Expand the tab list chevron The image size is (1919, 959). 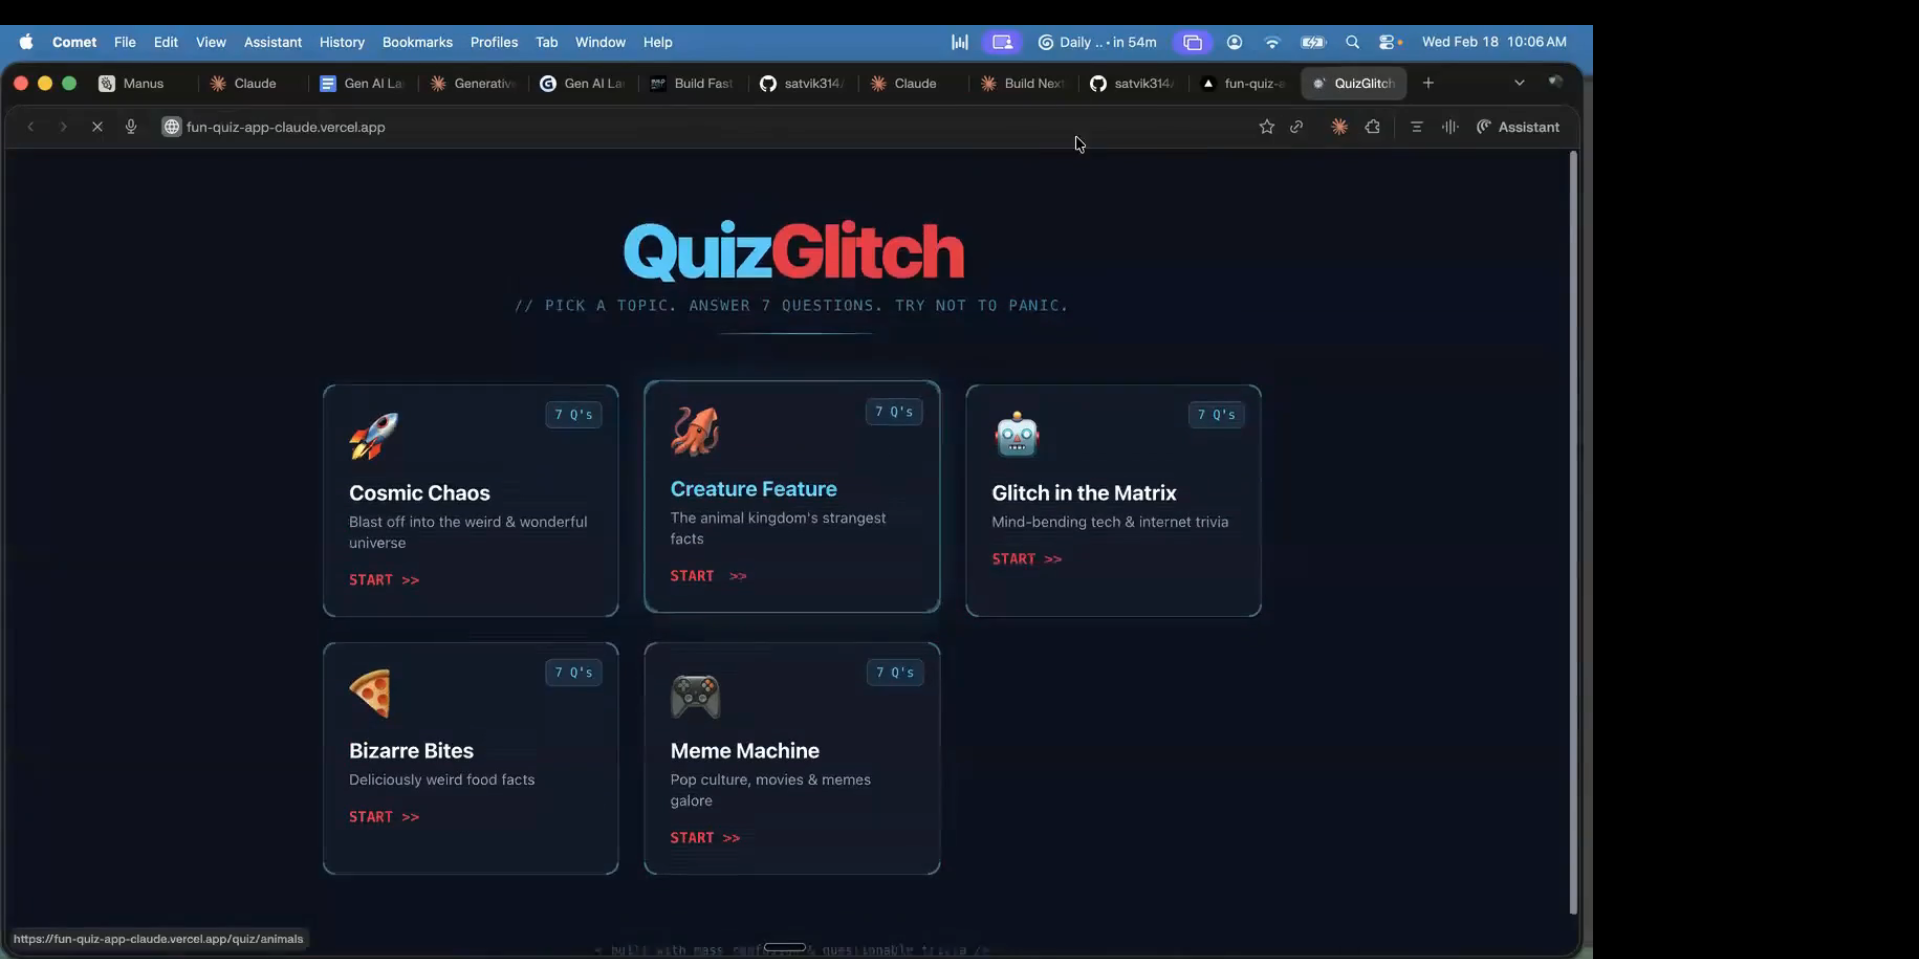(1519, 83)
